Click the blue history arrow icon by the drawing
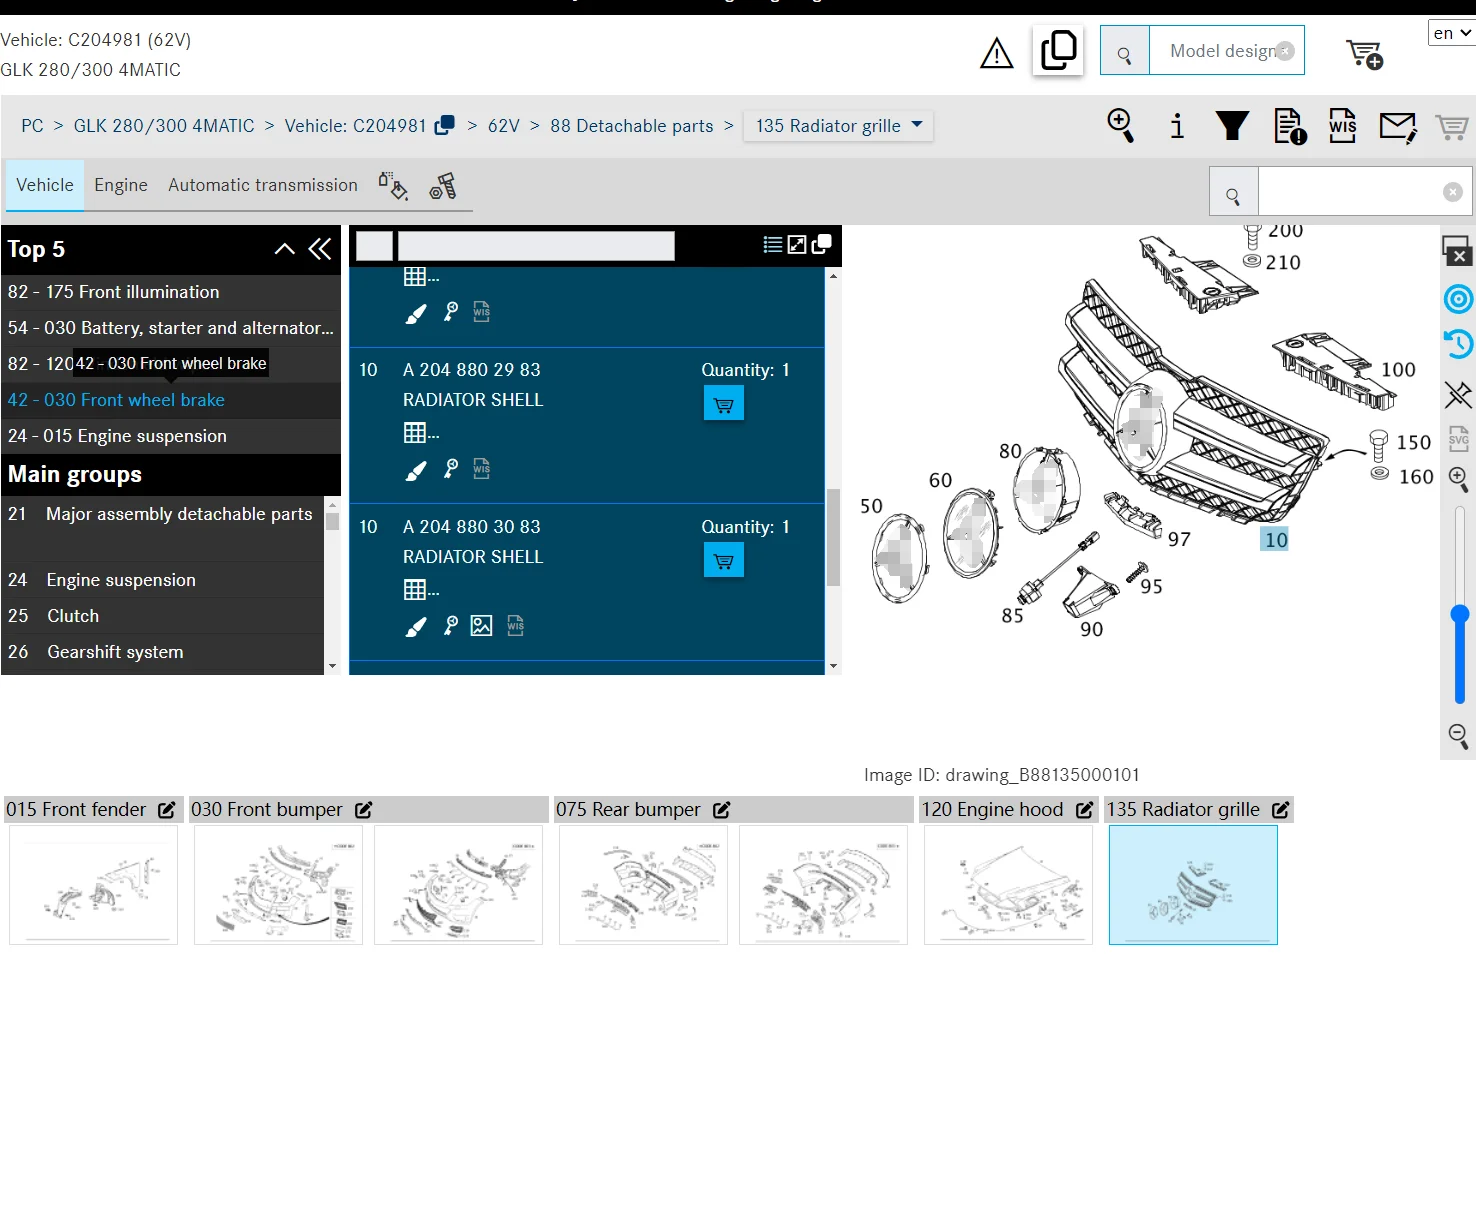This screenshot has width=1476, height=1209. [1458, 344]
